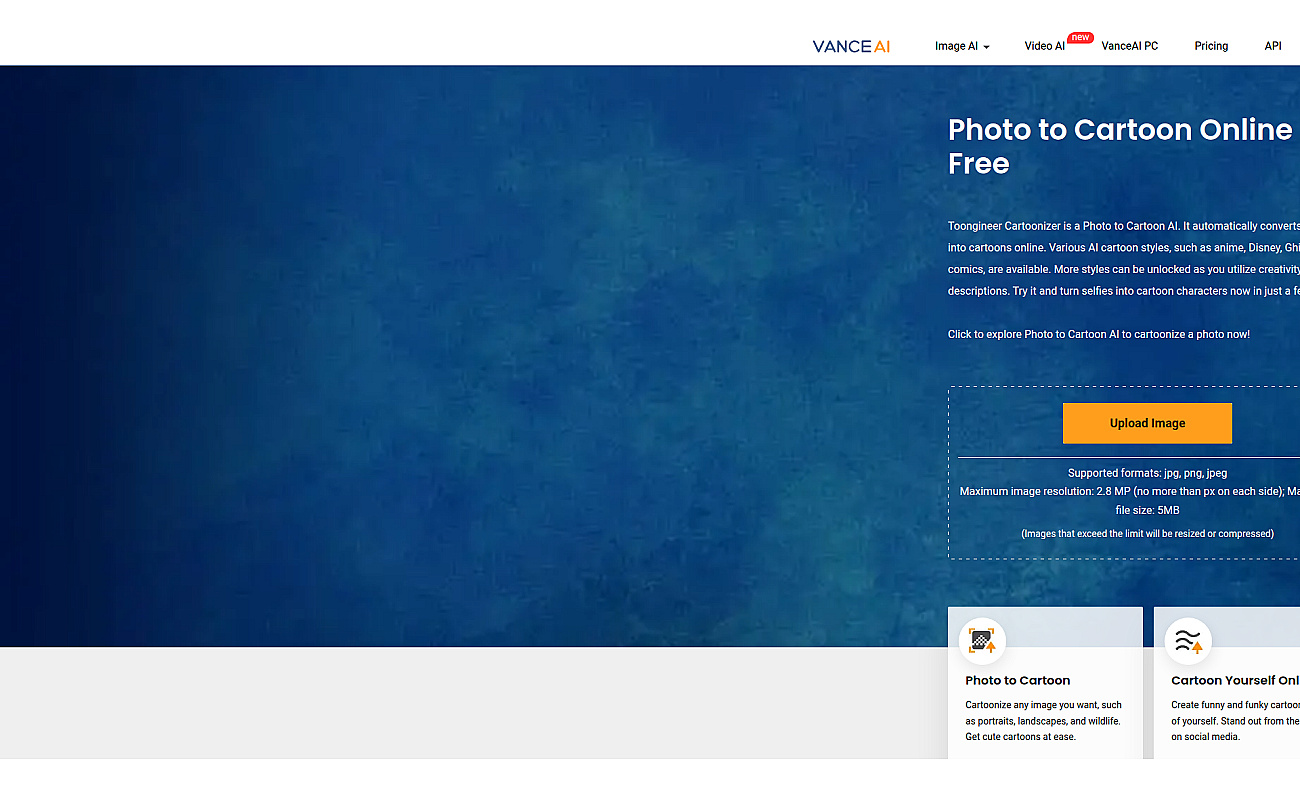This screenshot has height=788, width=1300.
Task: Open the API page
Action: [1273, 46]
